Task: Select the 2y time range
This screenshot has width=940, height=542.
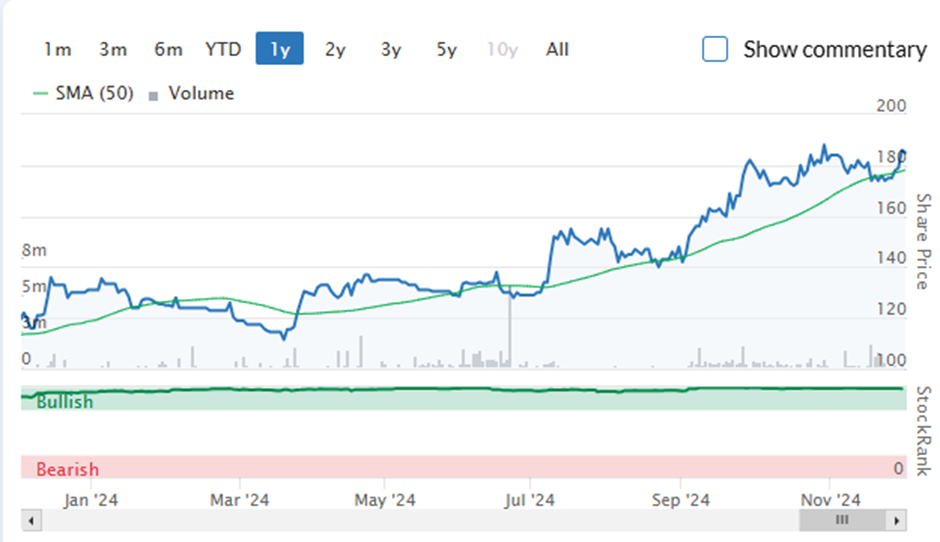Action: pos(335,49)
